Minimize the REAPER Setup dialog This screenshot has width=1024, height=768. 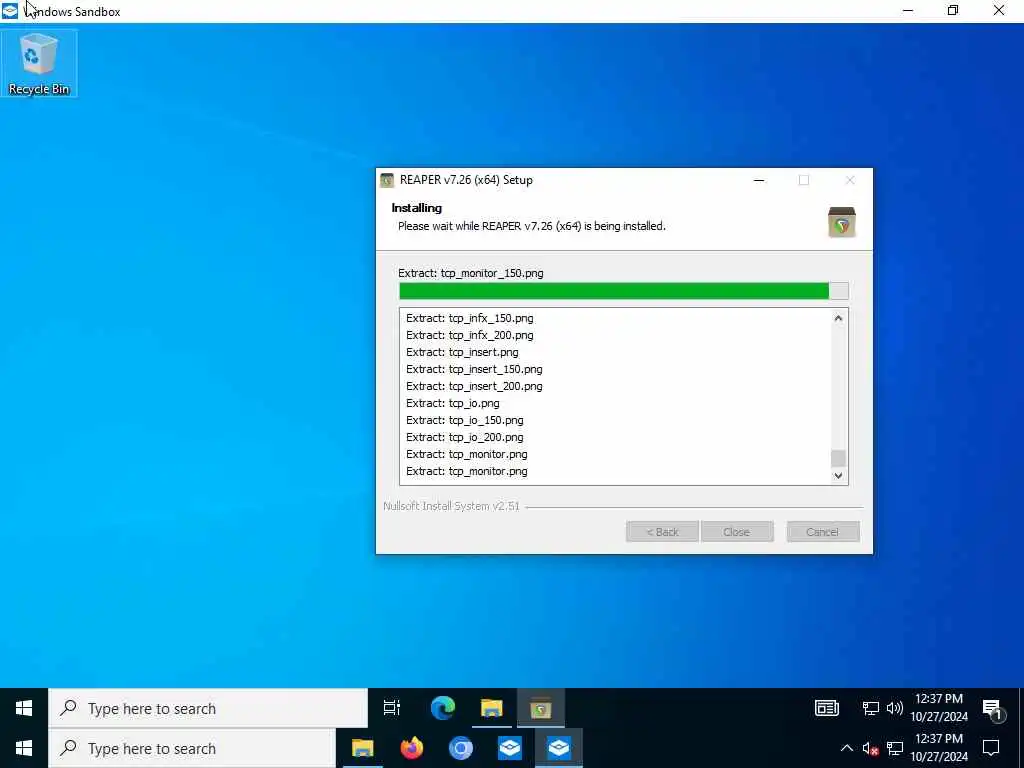coord(759,180)
